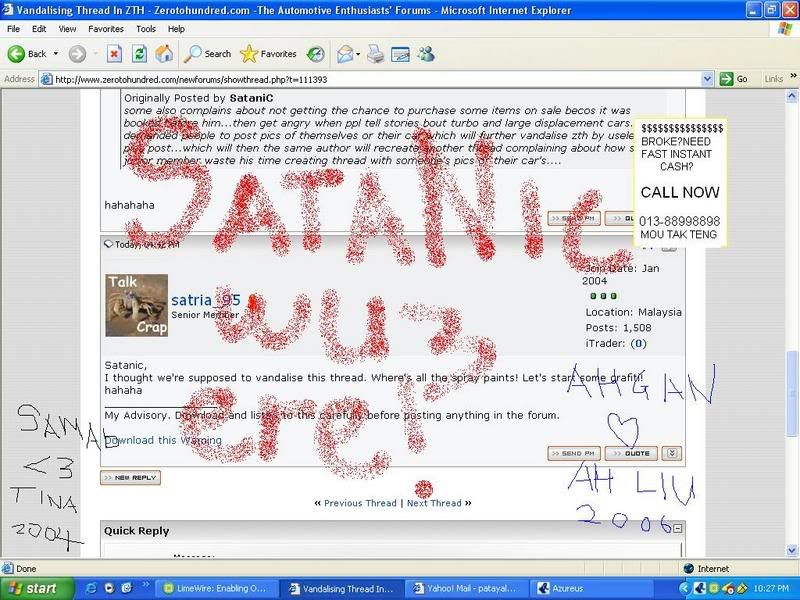Open Favorites star in toolbar
Screen dimensions: 800x600
click(x=268, y=54)
